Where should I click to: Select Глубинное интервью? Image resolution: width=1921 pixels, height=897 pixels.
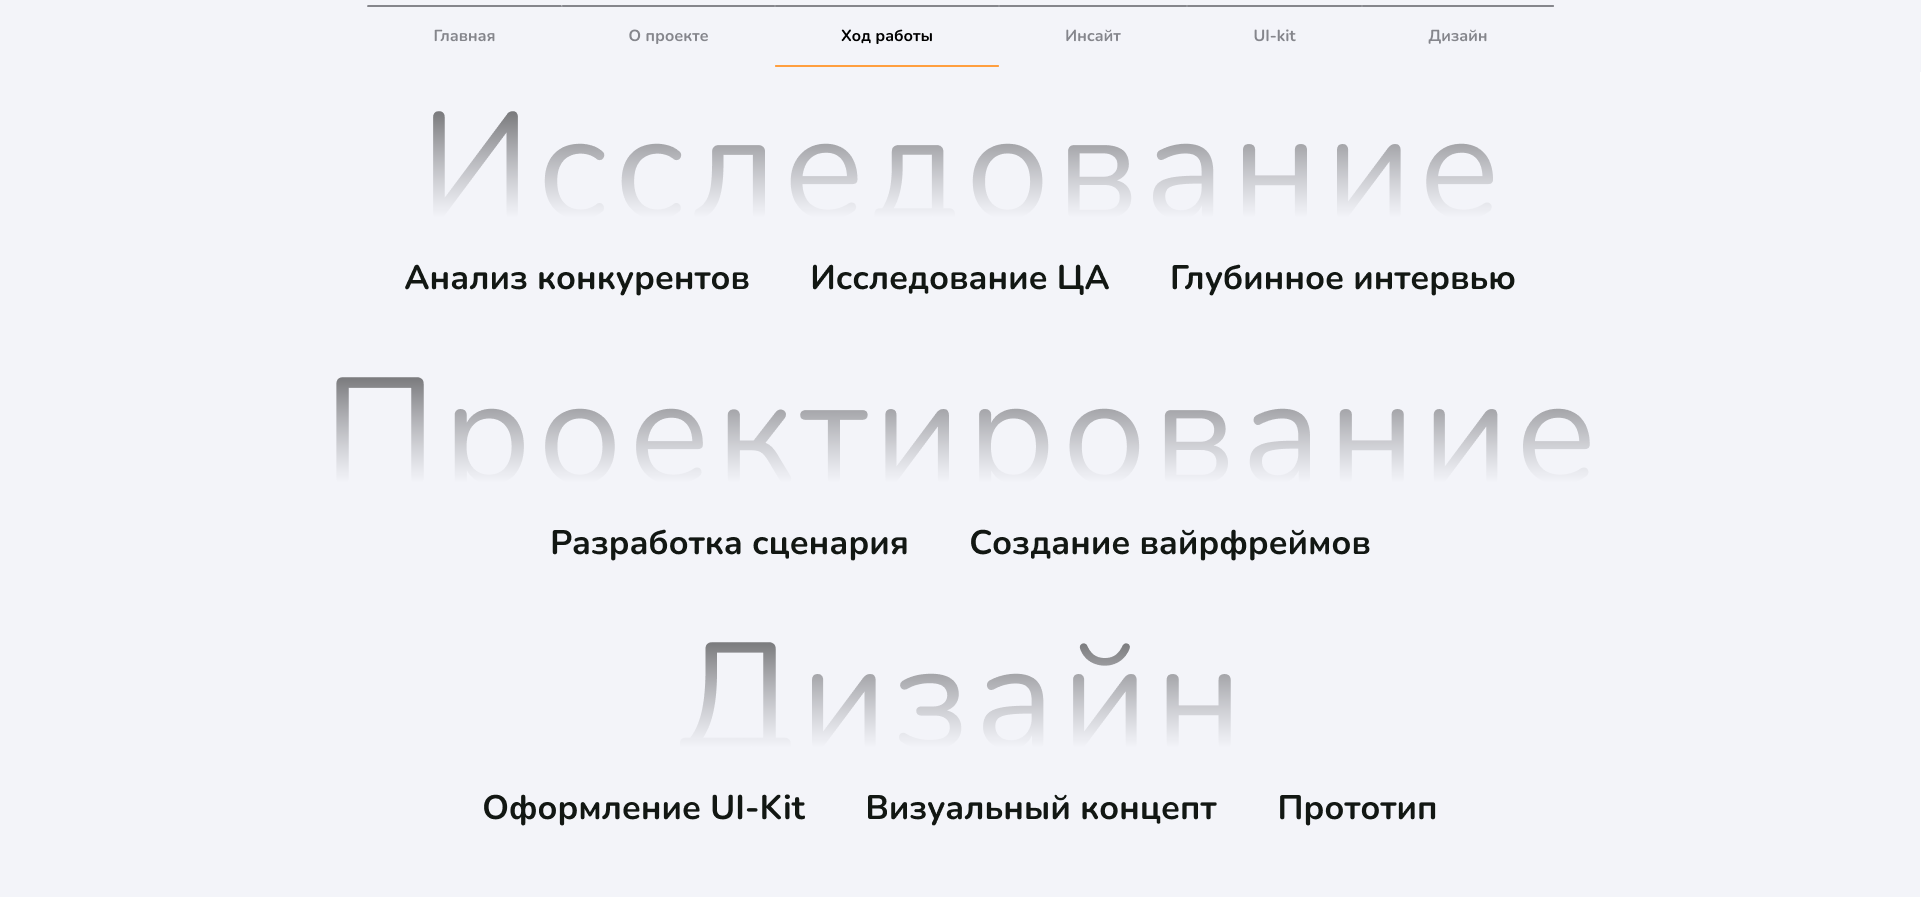[x=1343, y=278]
